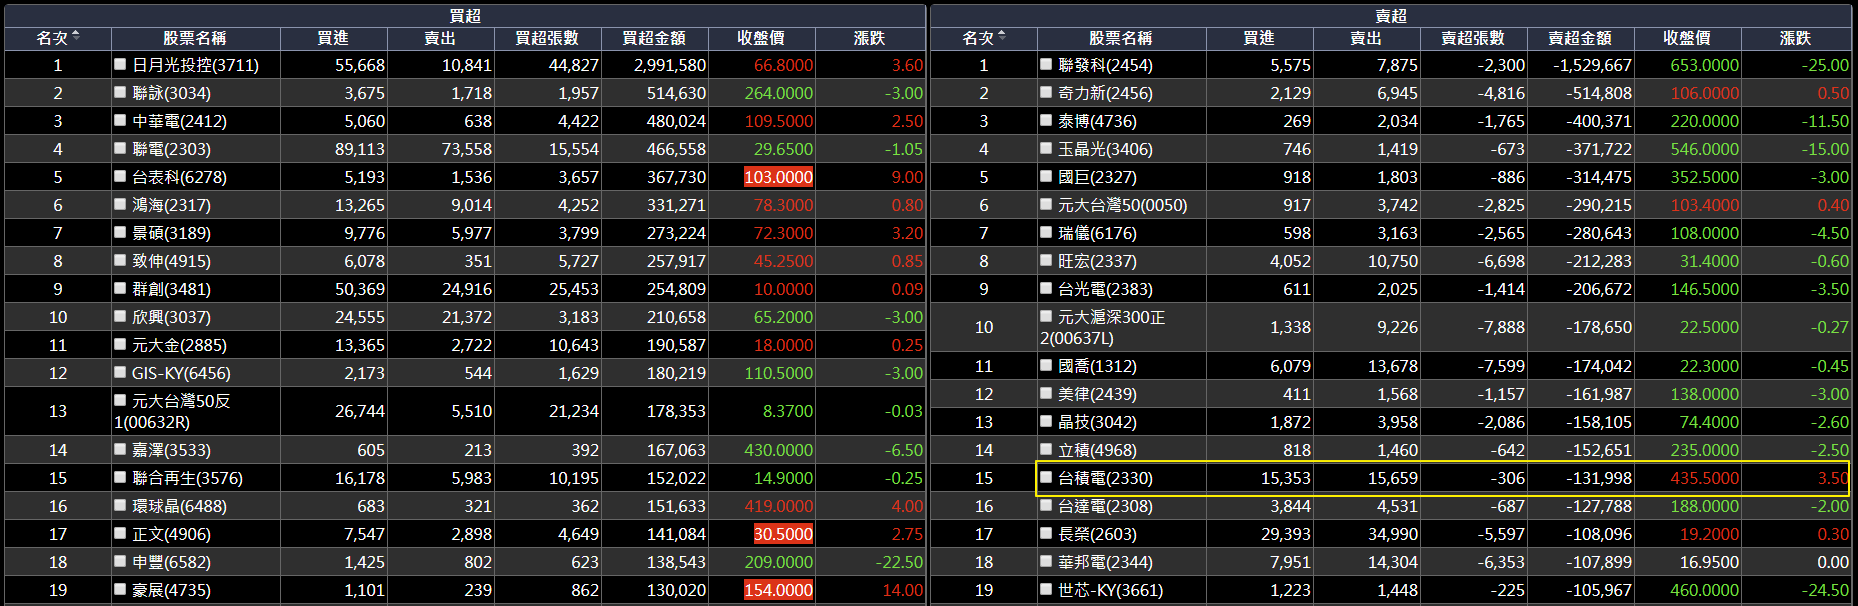Click 買進 column header in 買超 table
Image resolution: width=1858 pixels, height=606 pixels.
click(333, 38)
